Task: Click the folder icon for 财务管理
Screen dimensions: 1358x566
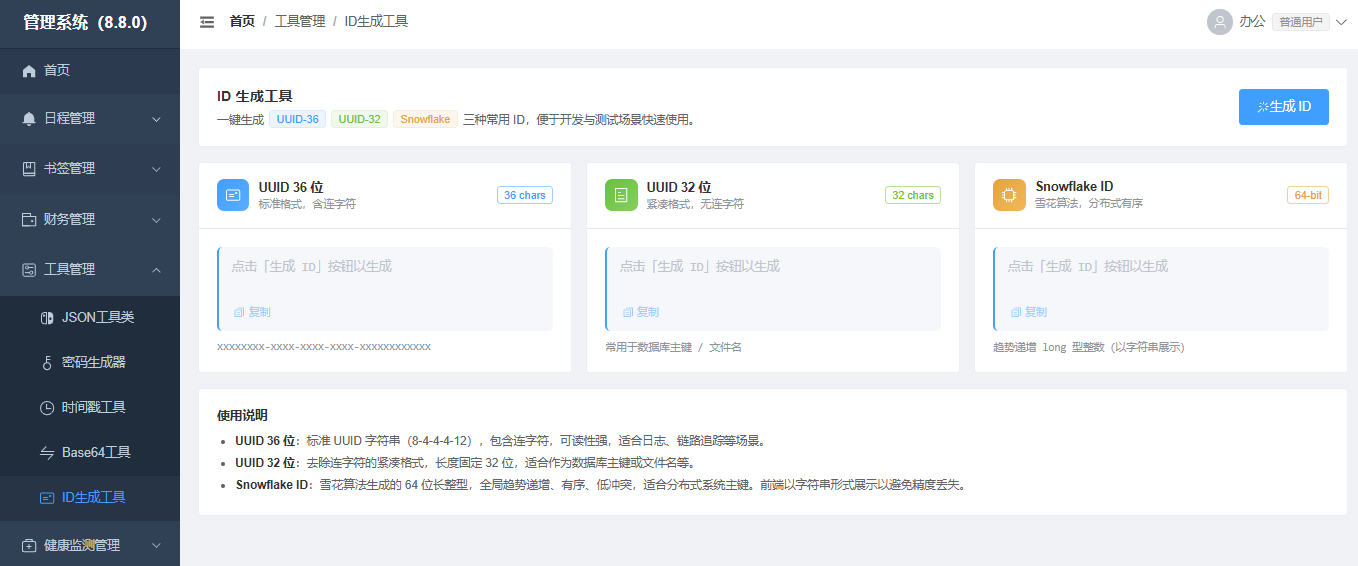Action: (x=29, y=219)
